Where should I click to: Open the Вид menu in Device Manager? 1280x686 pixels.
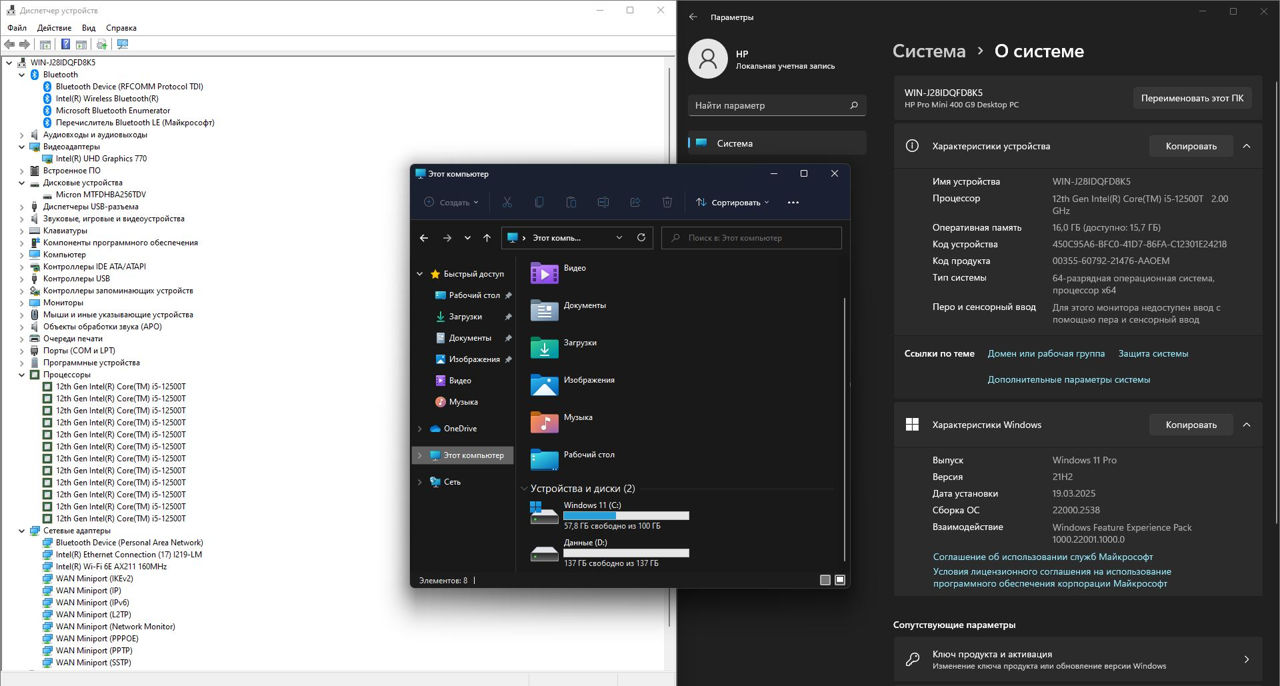[89, 28]
